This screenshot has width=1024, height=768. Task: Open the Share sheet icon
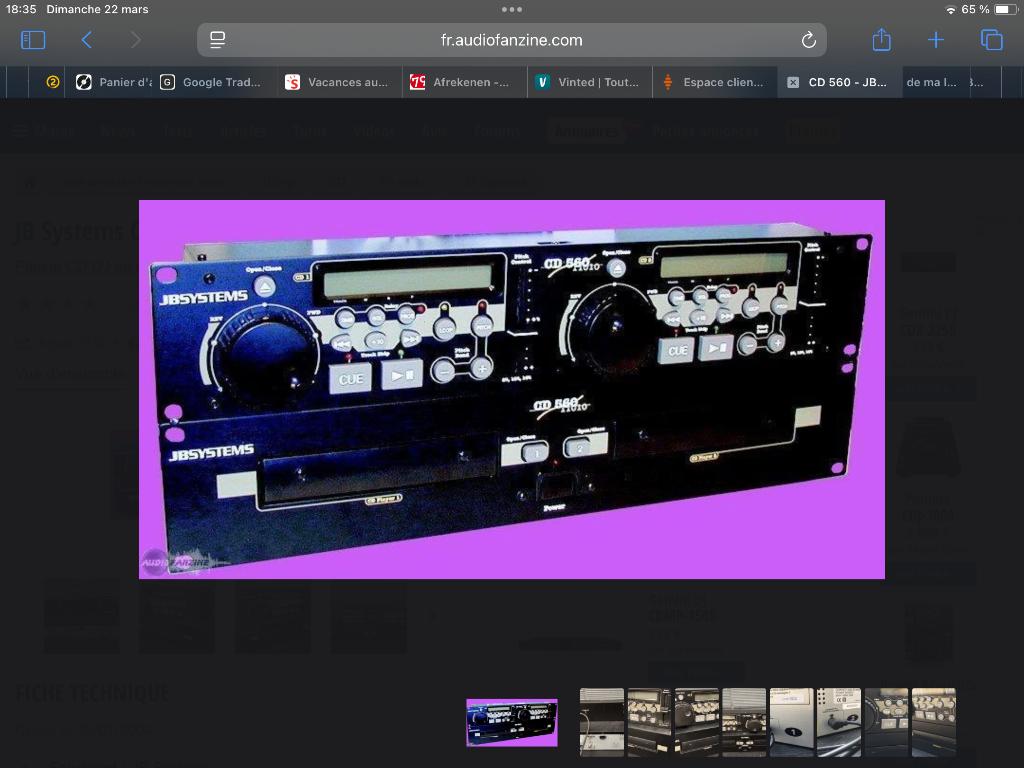click(881, 40)
